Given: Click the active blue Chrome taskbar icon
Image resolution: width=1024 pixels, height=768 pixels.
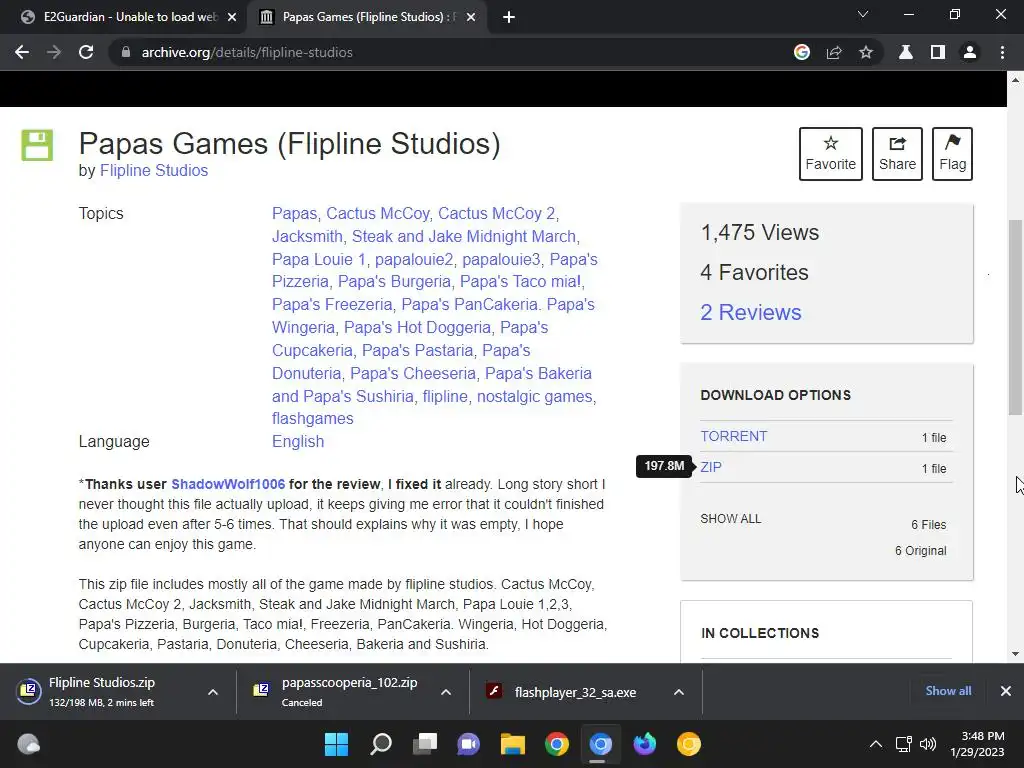Looking at the screenshot, I should tap(601, 744).
